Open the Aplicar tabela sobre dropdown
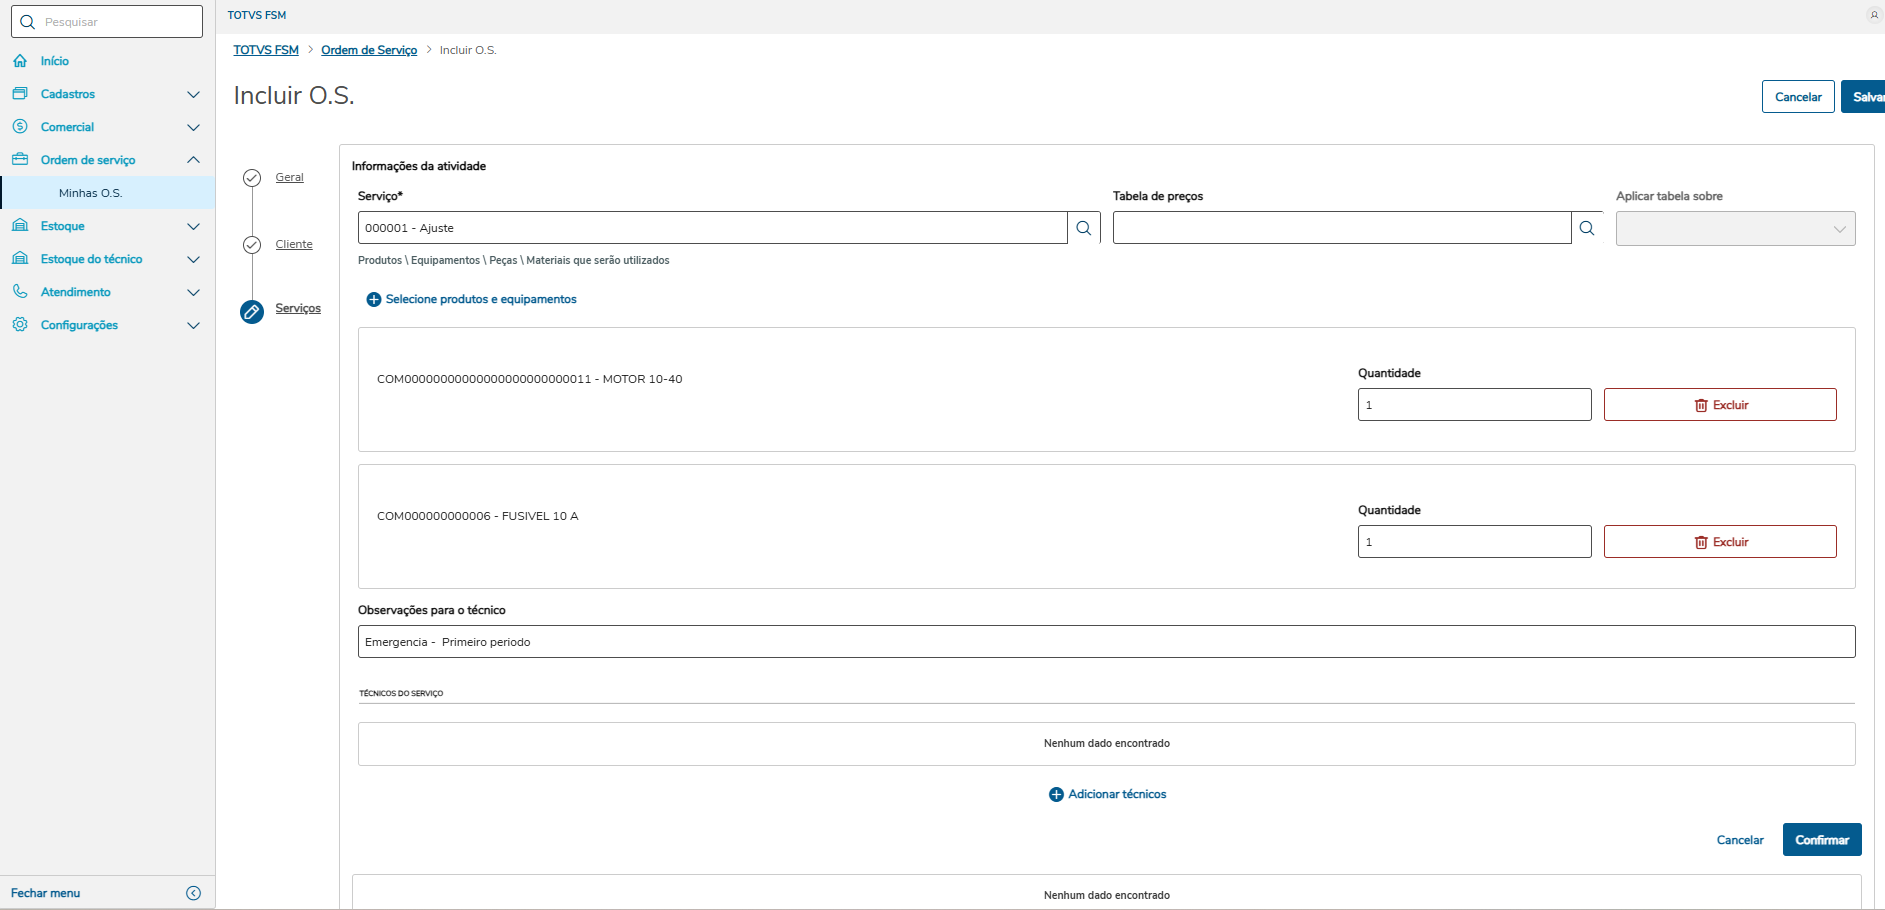This screenshot has height=910, width=1885. [1735, 229]
